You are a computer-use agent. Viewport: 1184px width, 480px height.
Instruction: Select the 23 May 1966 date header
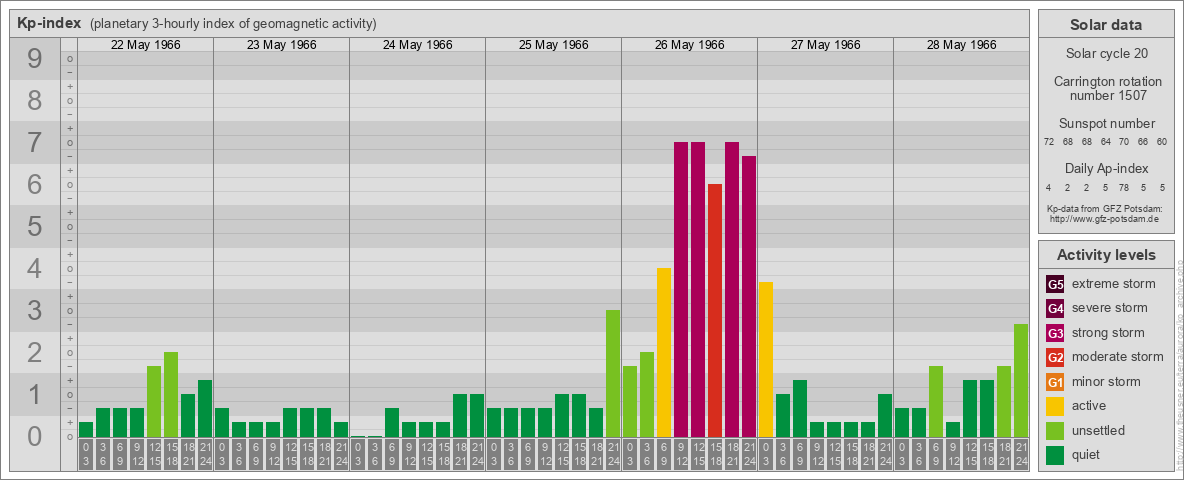pos(282,45)
